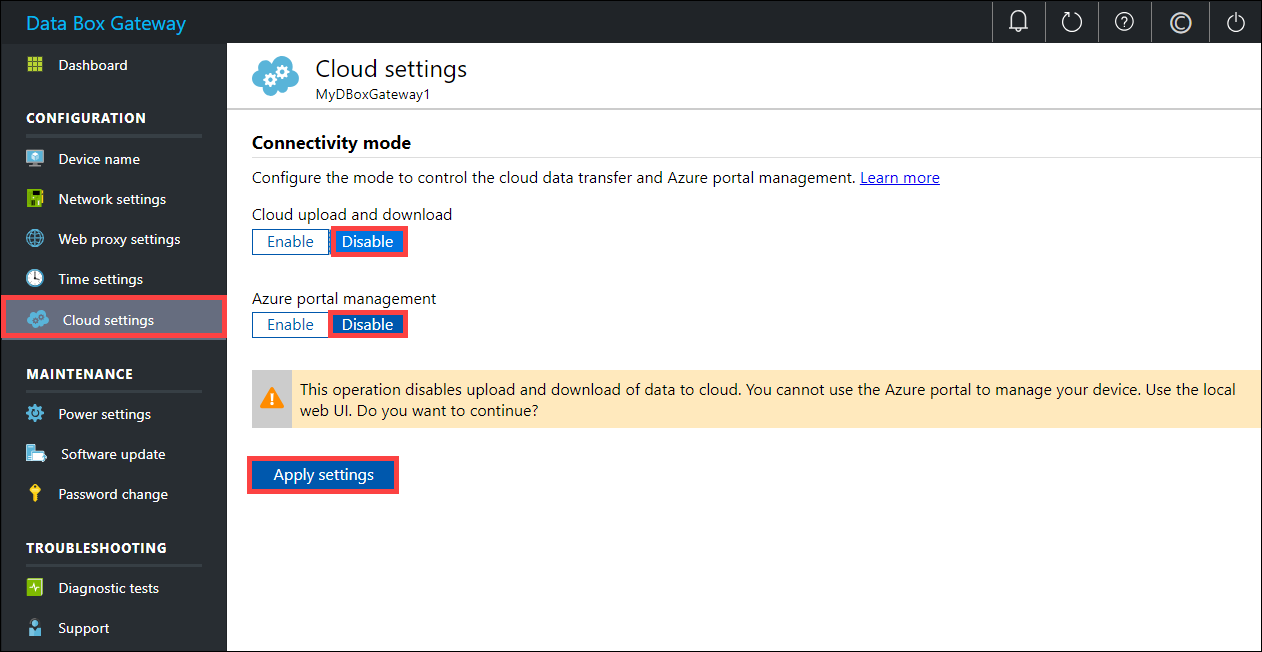
Task: Click the Cloud settings page title
Action: 391,69
